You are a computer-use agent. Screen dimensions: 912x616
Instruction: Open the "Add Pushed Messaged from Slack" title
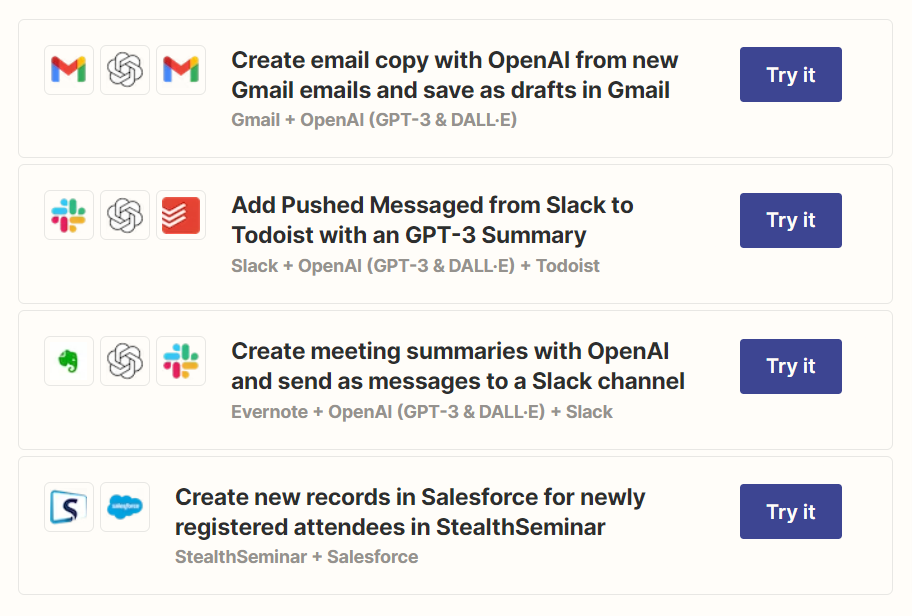pos(432,220)
